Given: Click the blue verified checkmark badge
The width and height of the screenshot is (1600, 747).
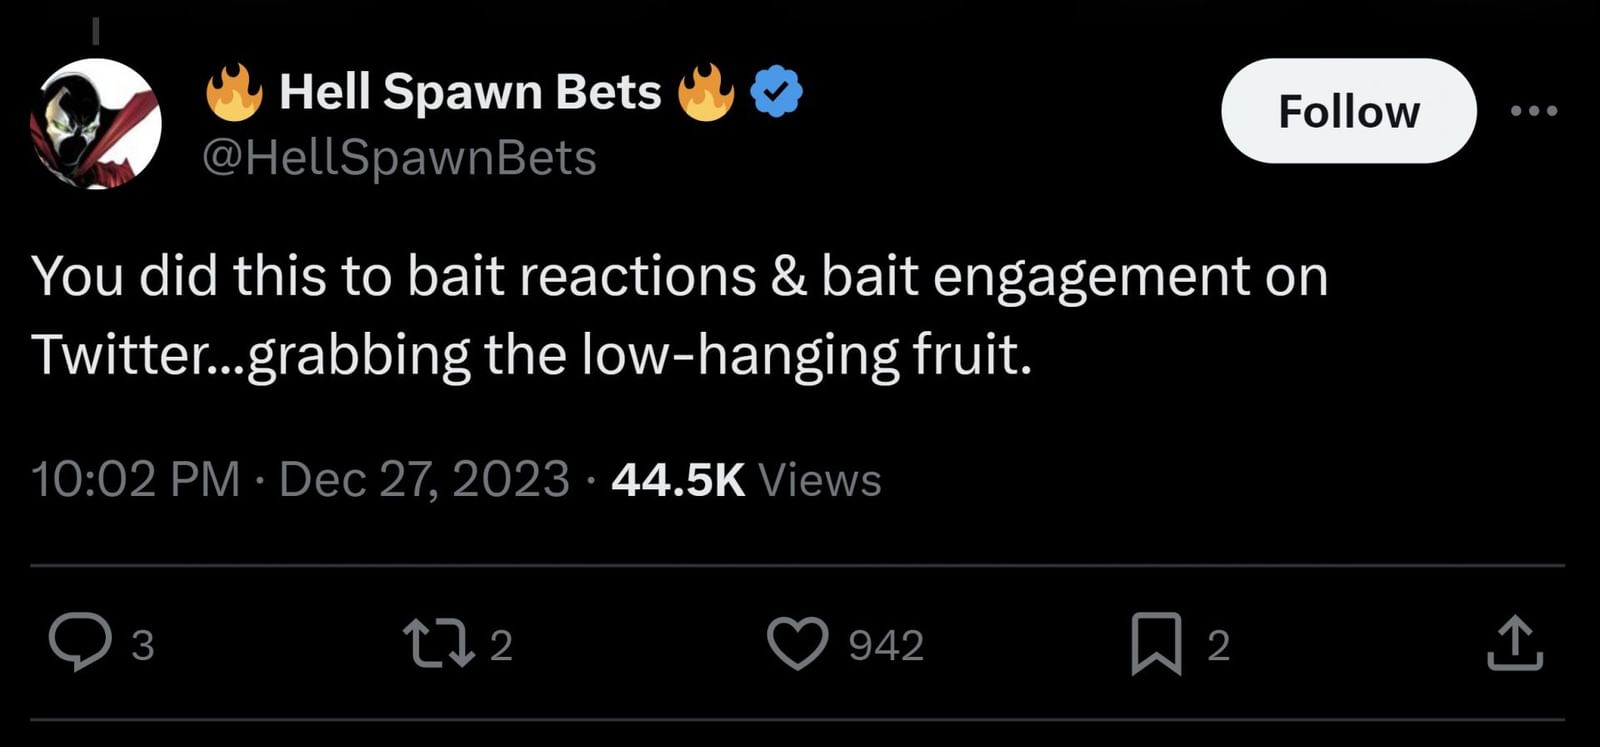Looking at the screenshot, I should point(776,92).
